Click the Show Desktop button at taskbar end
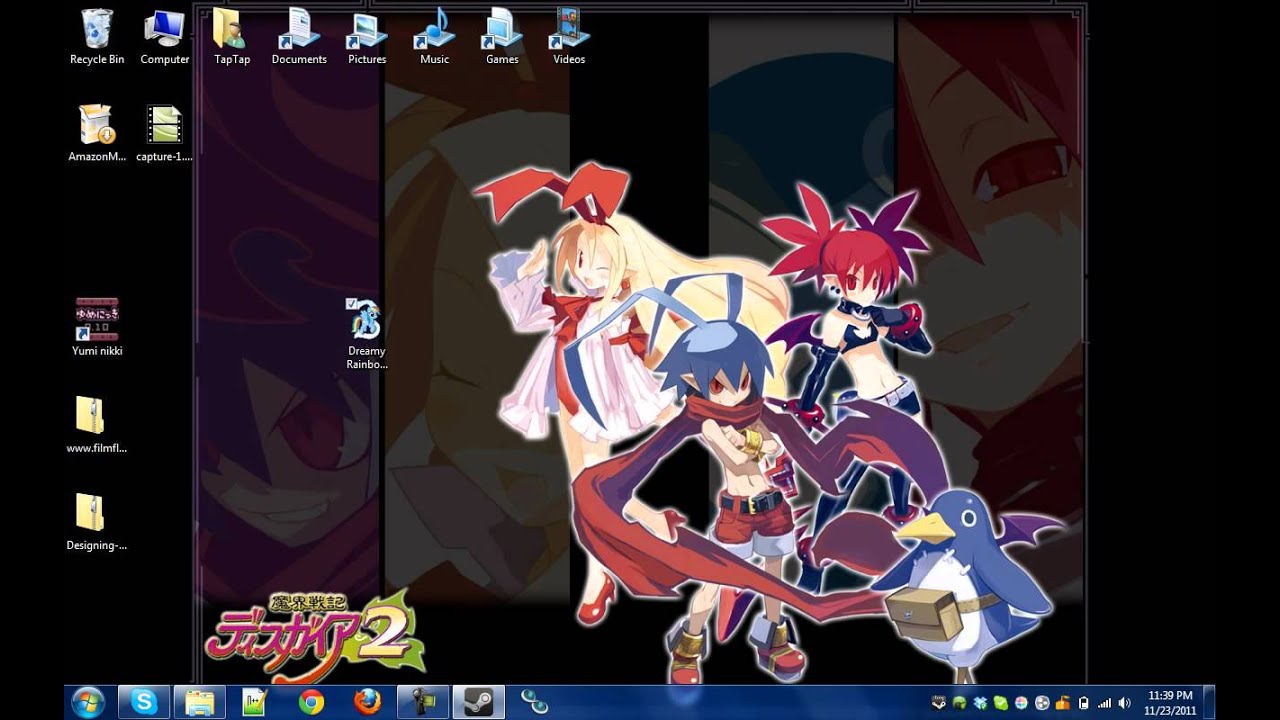 pyautogui.click(x=1209, y=702)
